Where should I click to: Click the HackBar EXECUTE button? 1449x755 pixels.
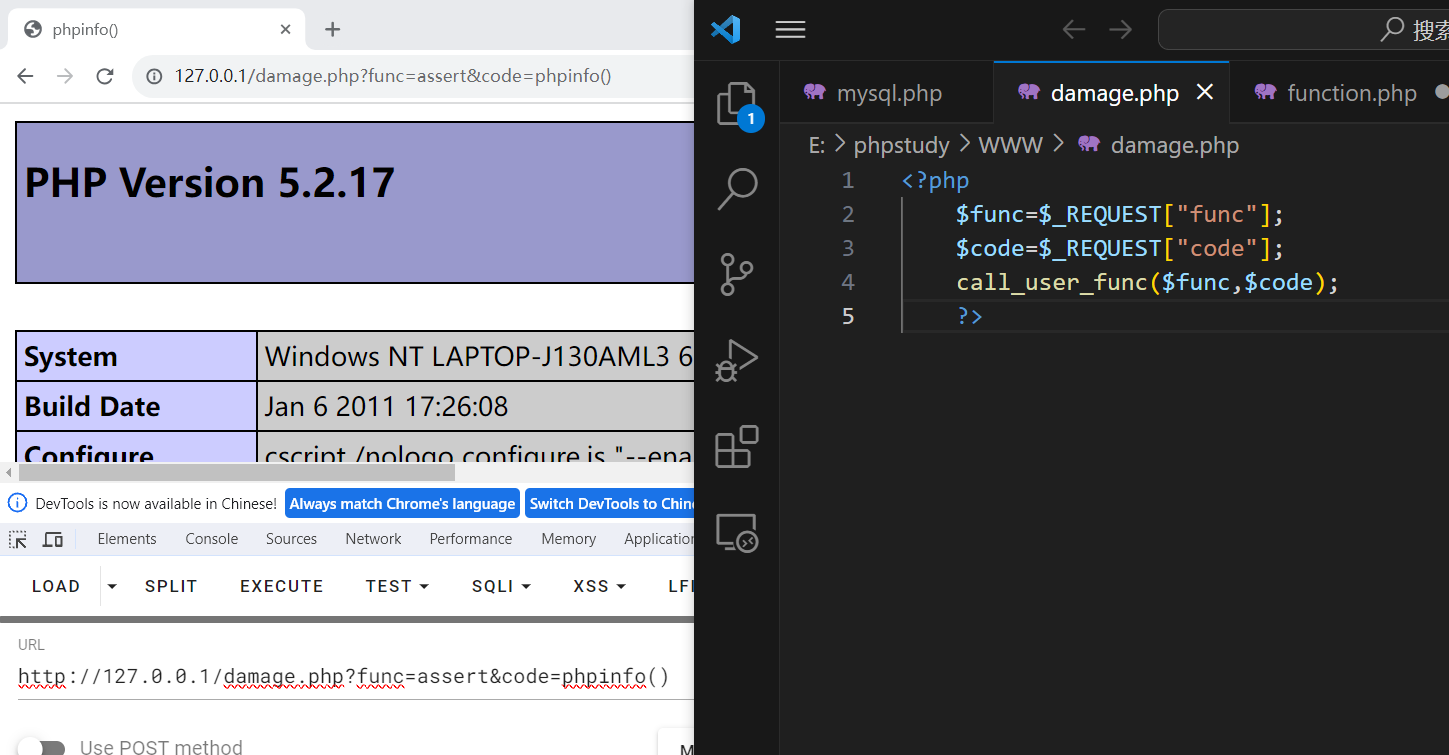(x=282, y=586)
